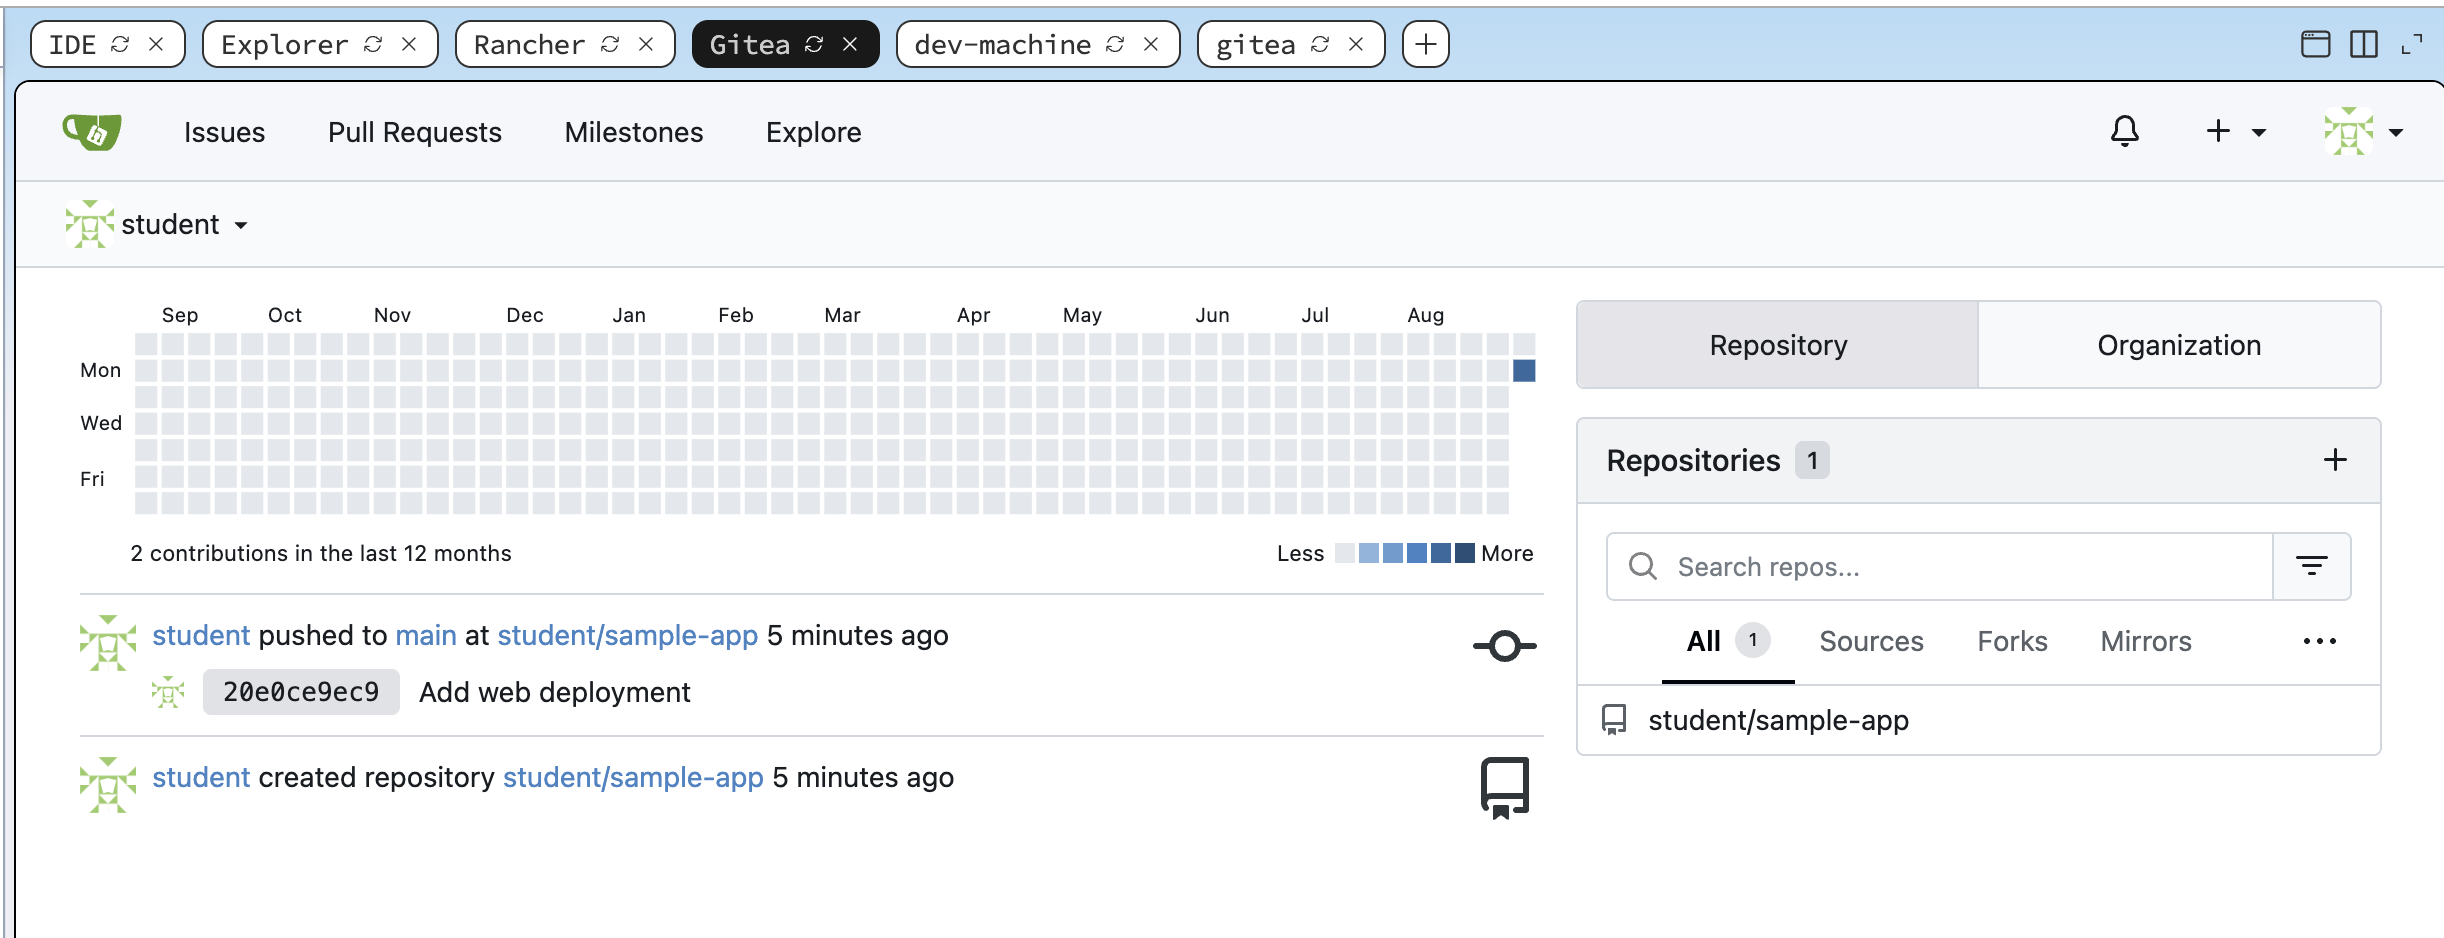This screenshot has width=2444, height=938.
Task: Close the Explorer tab
Action: (409, 44)
